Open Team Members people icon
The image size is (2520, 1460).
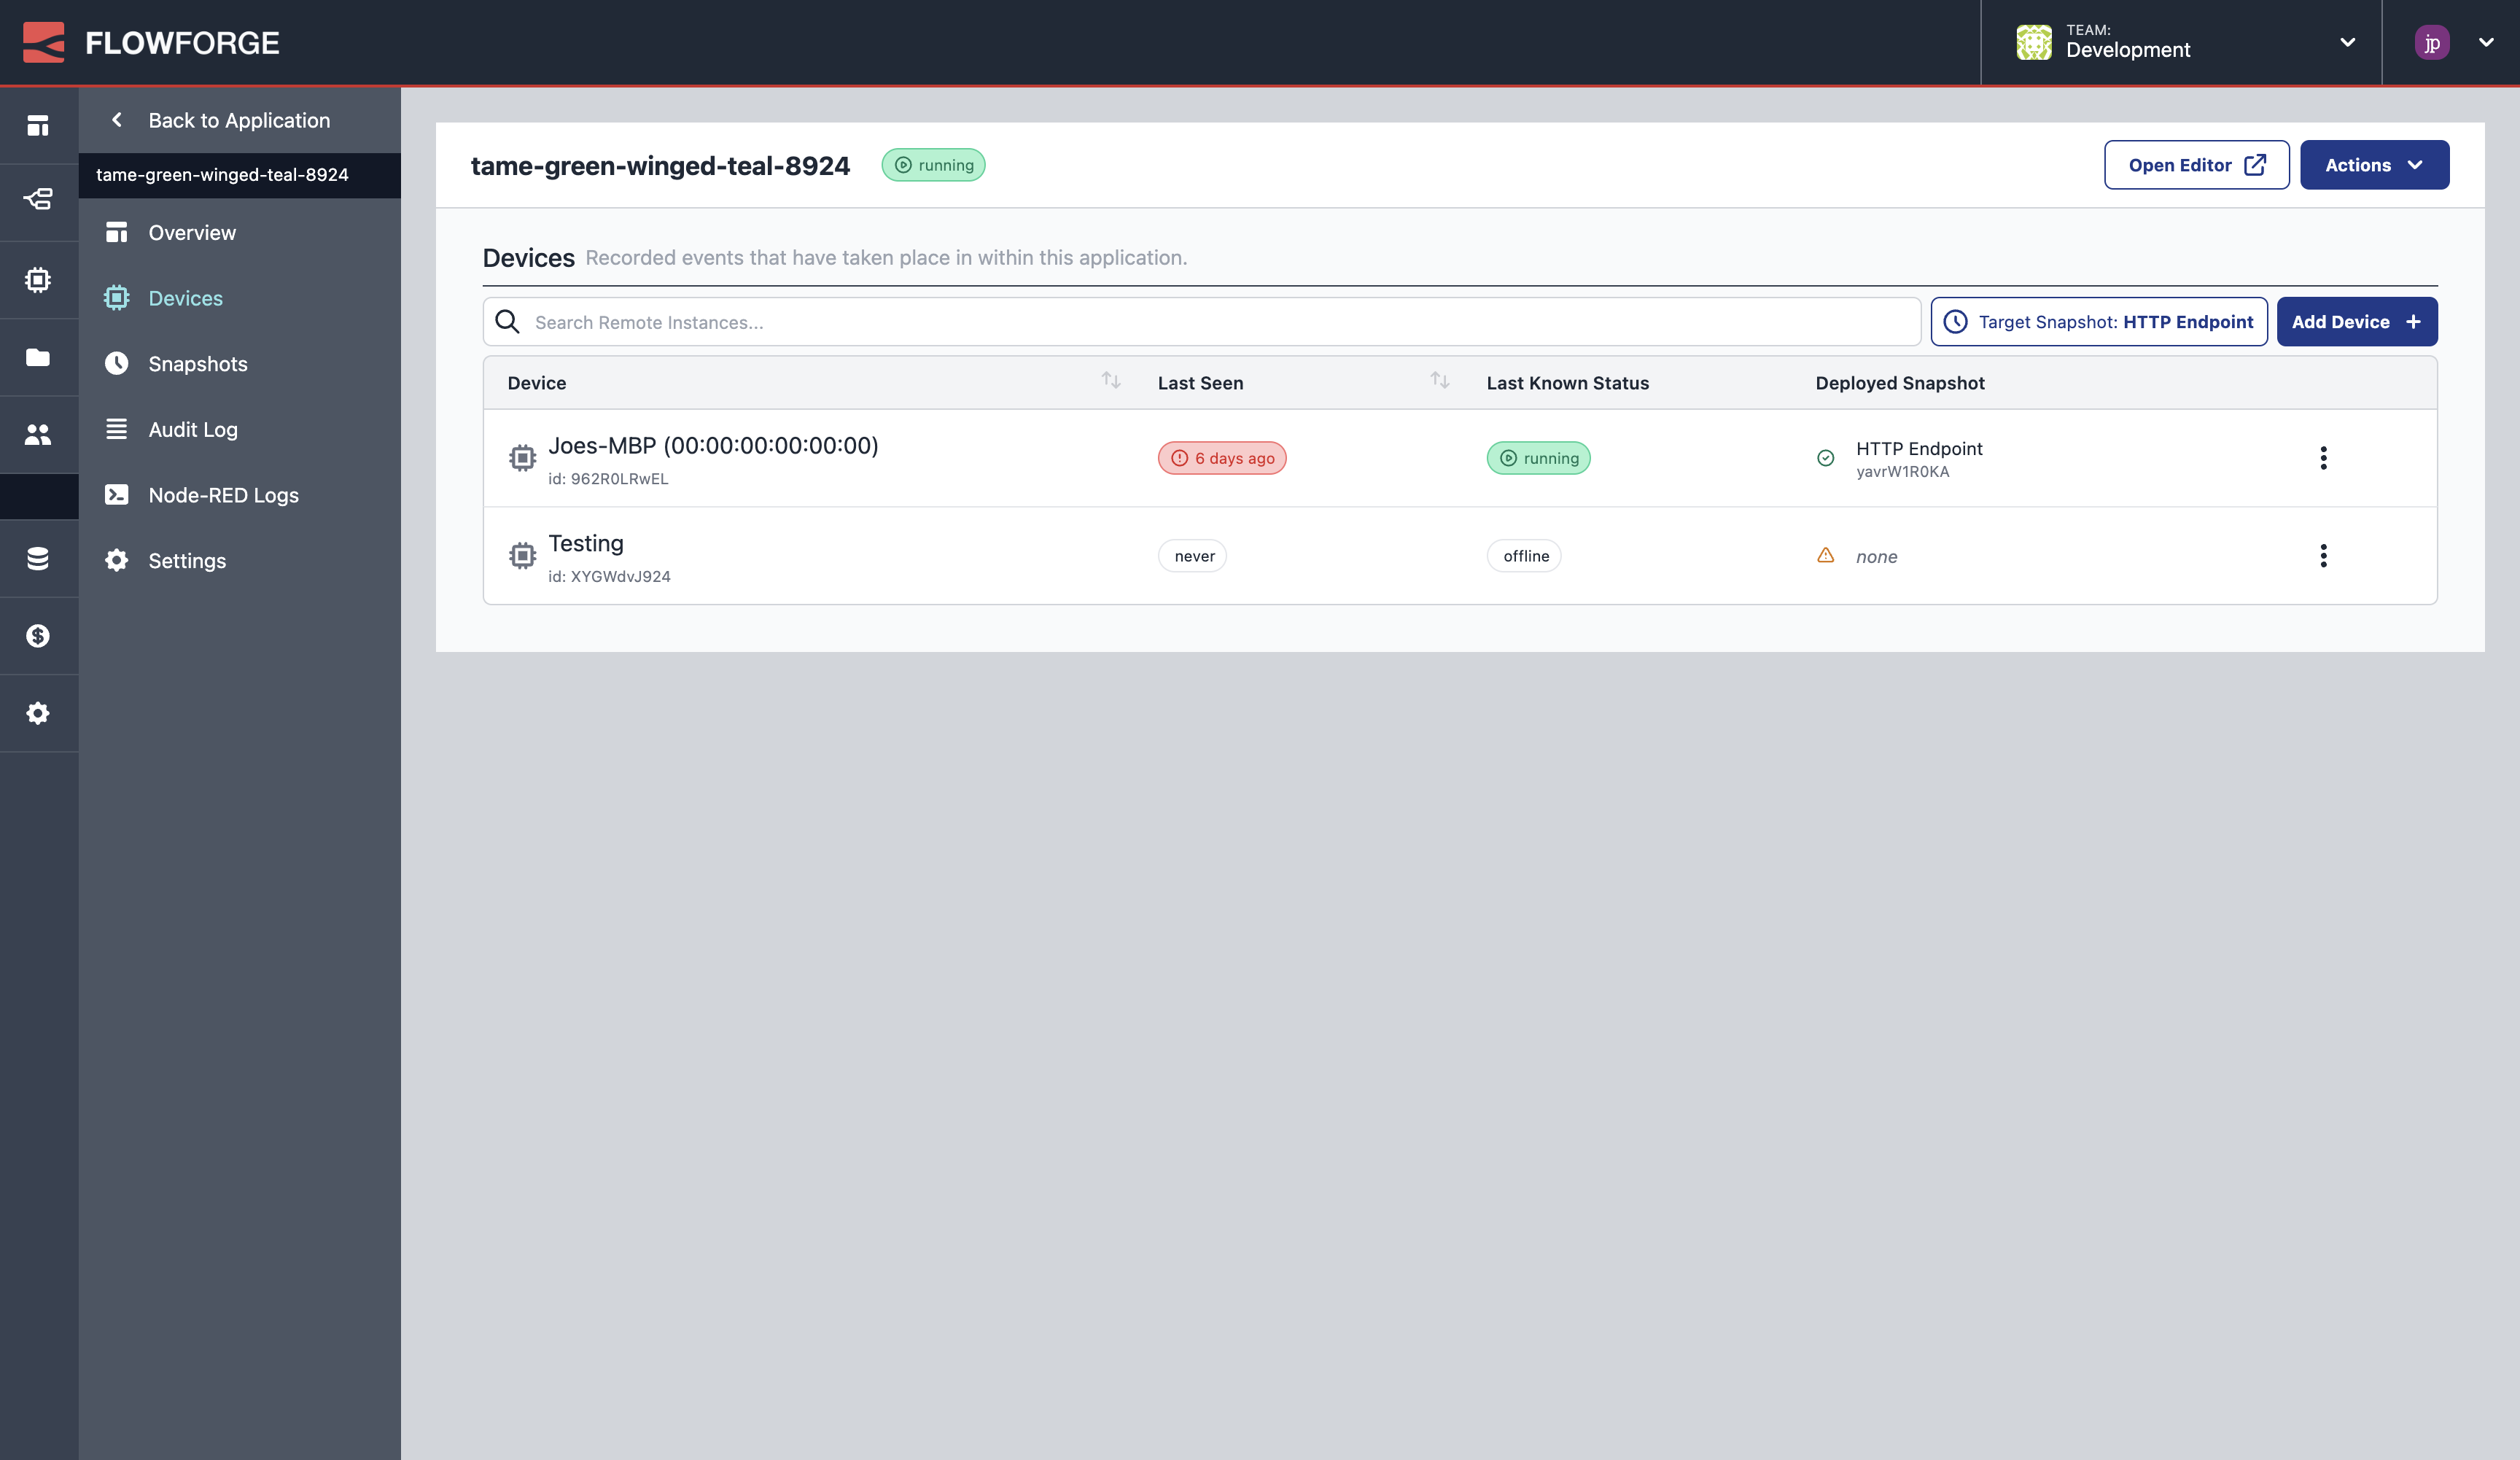[x=38, y=434]
